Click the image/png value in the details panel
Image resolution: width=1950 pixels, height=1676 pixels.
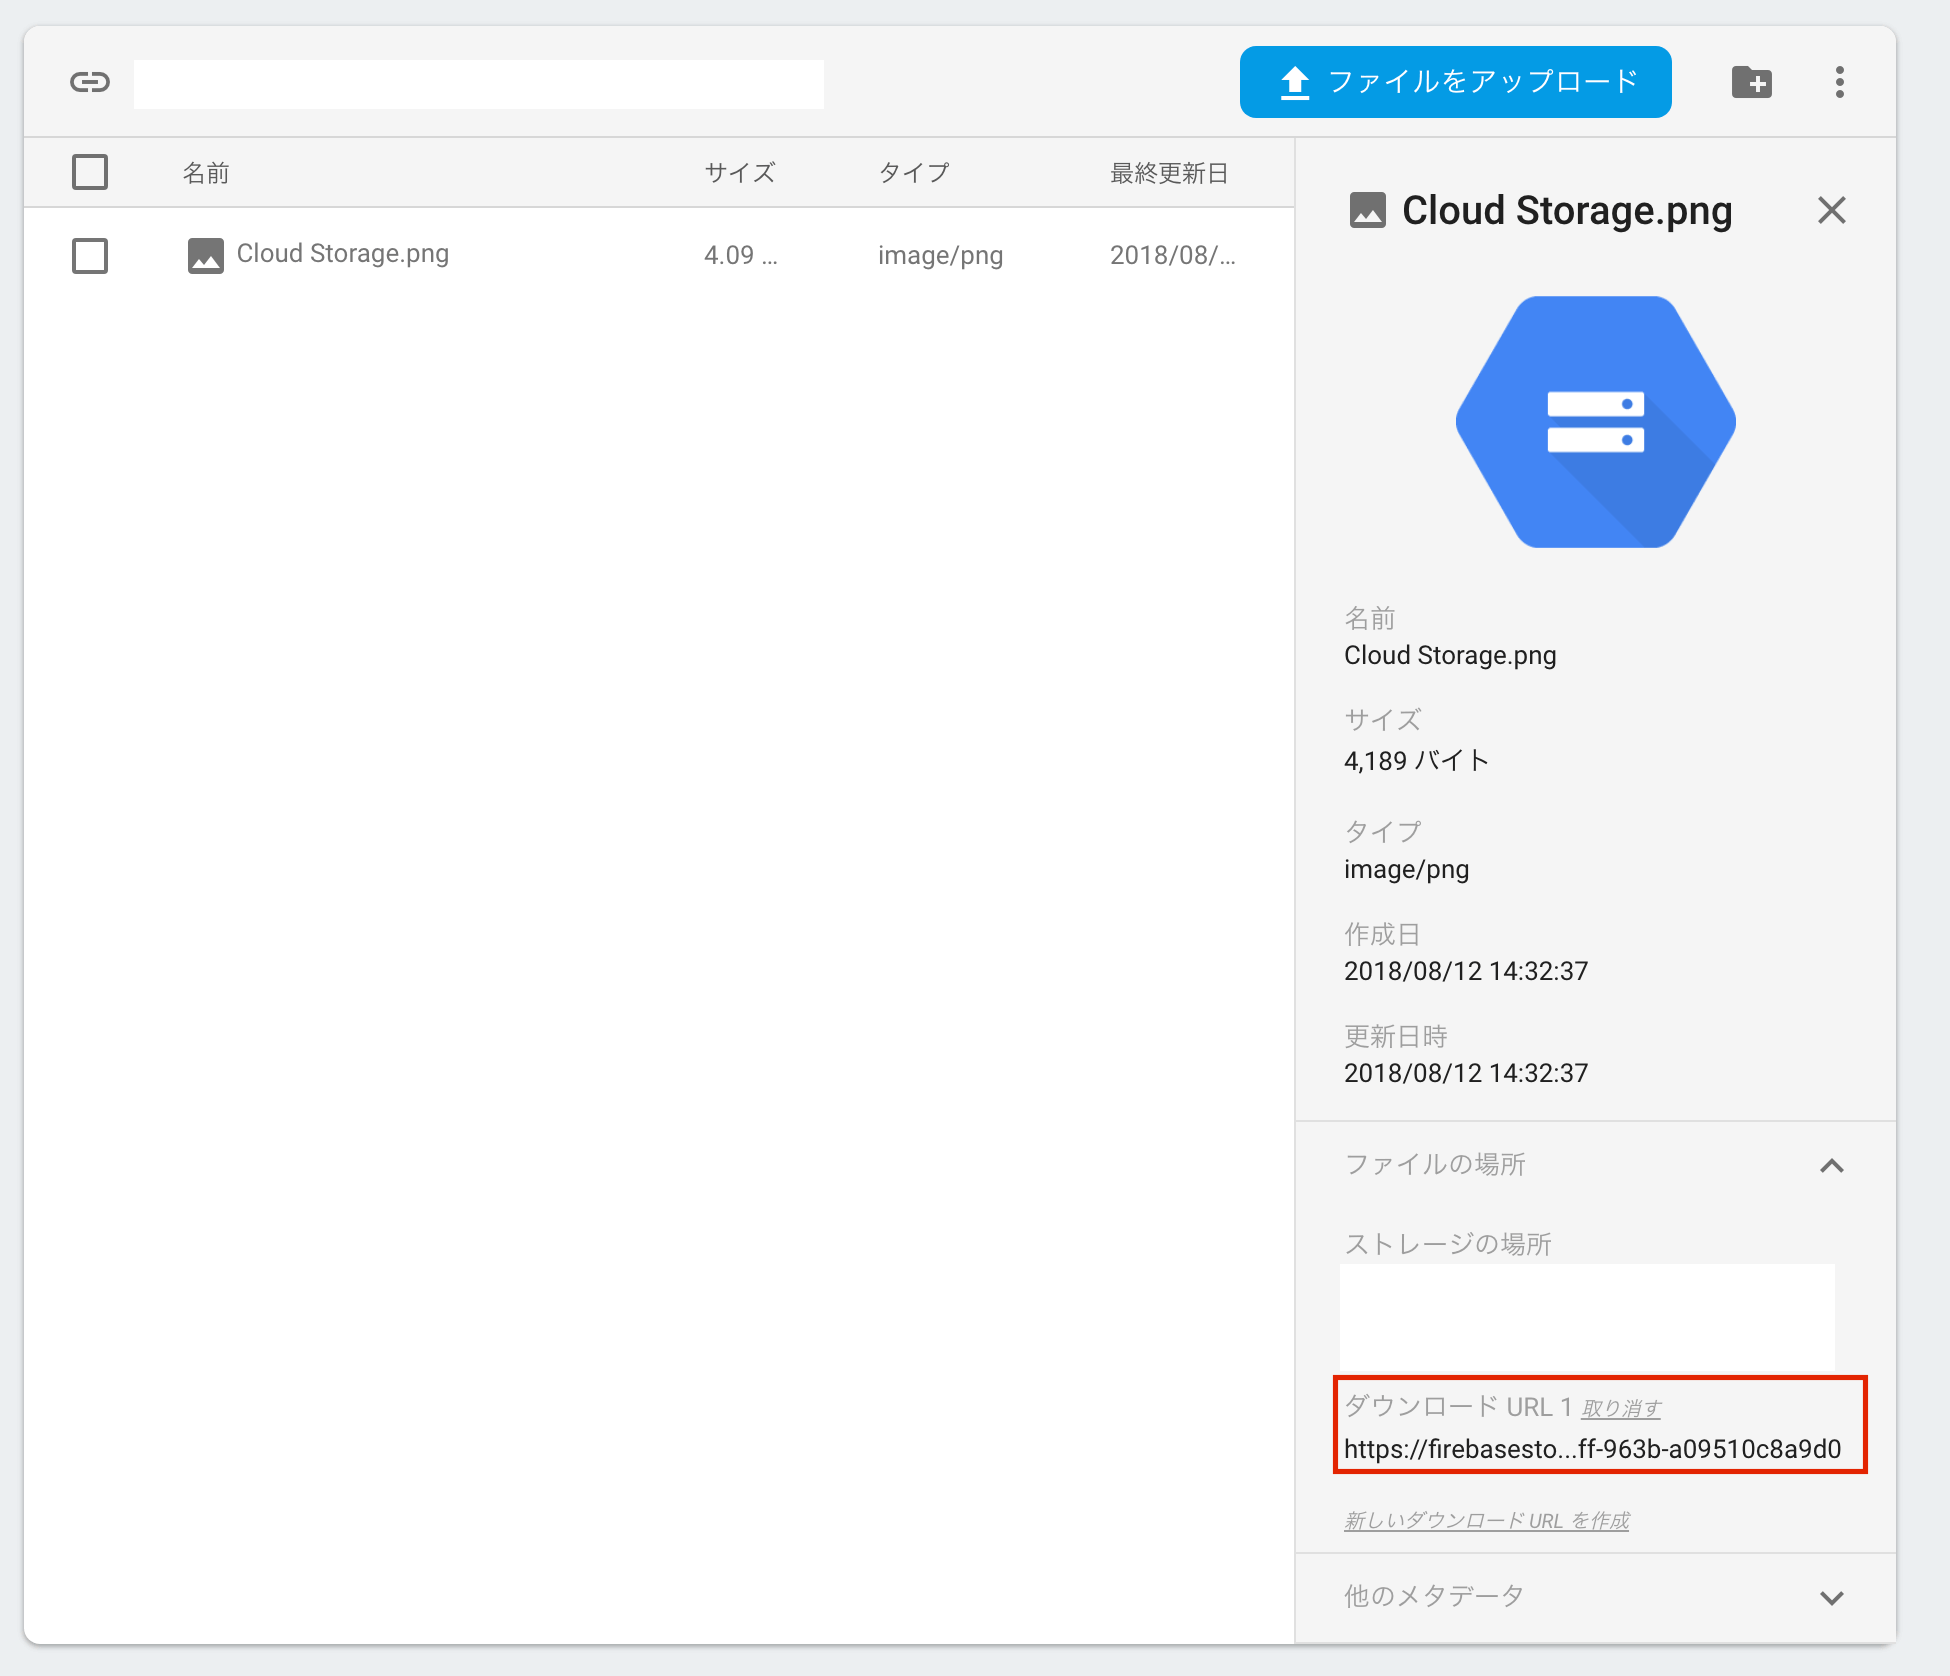pos(1406,870)
